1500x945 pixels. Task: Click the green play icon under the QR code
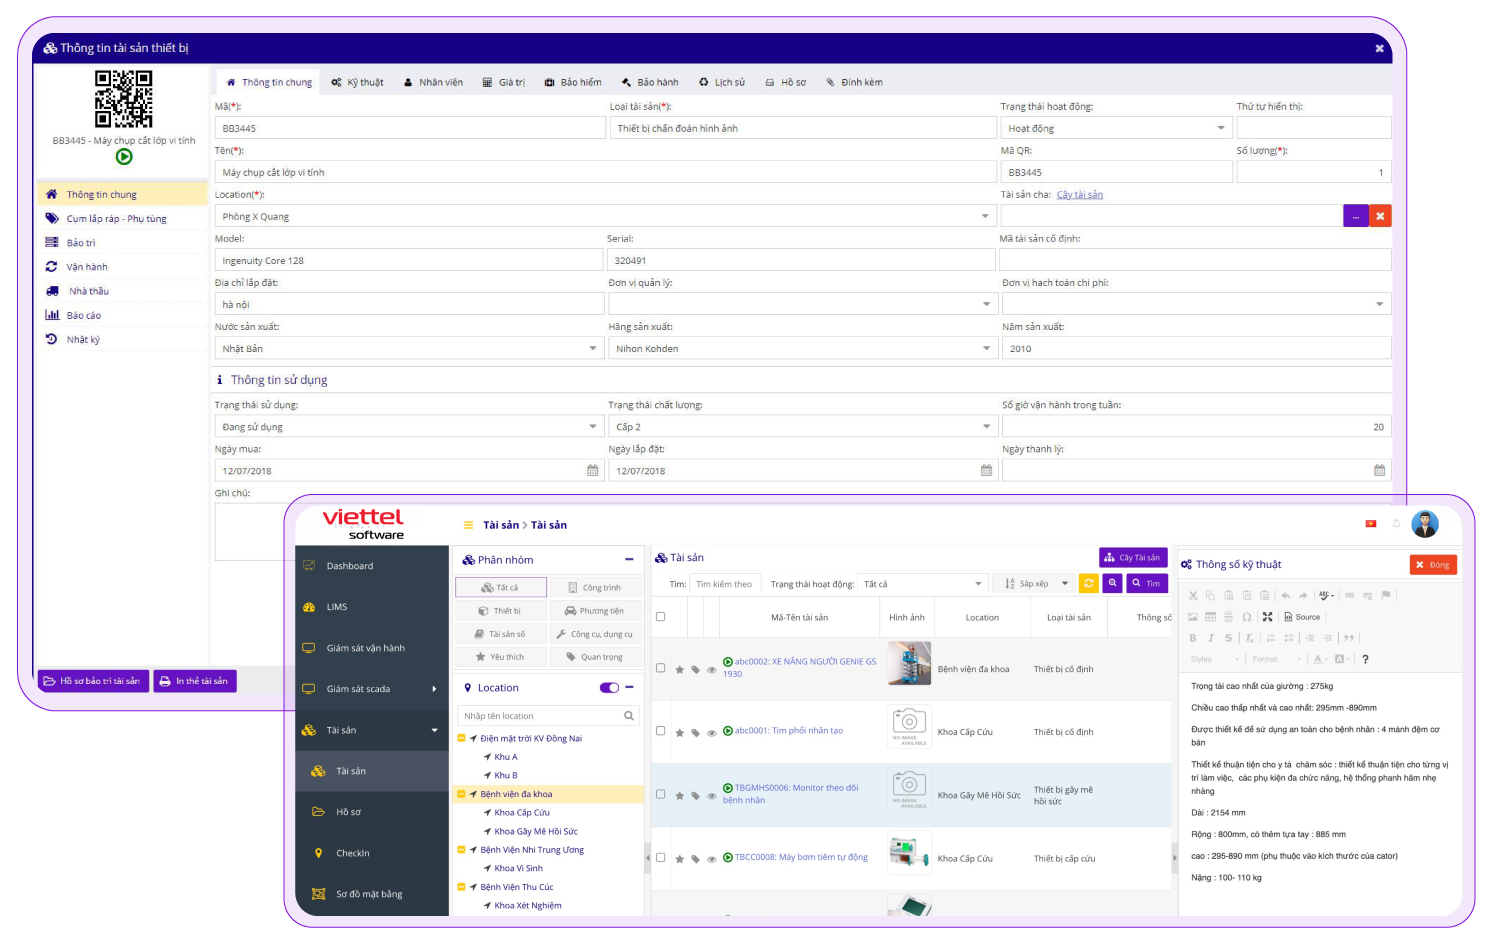click(x=124, y=157)
